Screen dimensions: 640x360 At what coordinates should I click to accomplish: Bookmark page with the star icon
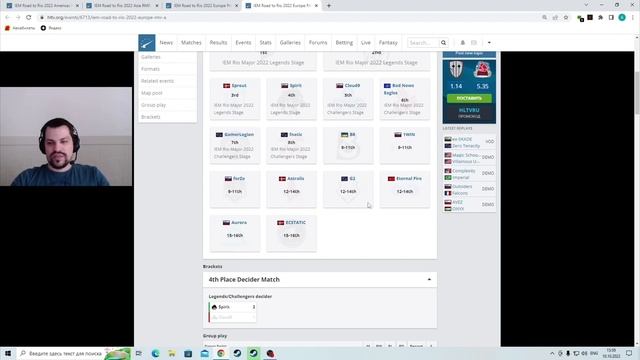(x=566, y=17)
